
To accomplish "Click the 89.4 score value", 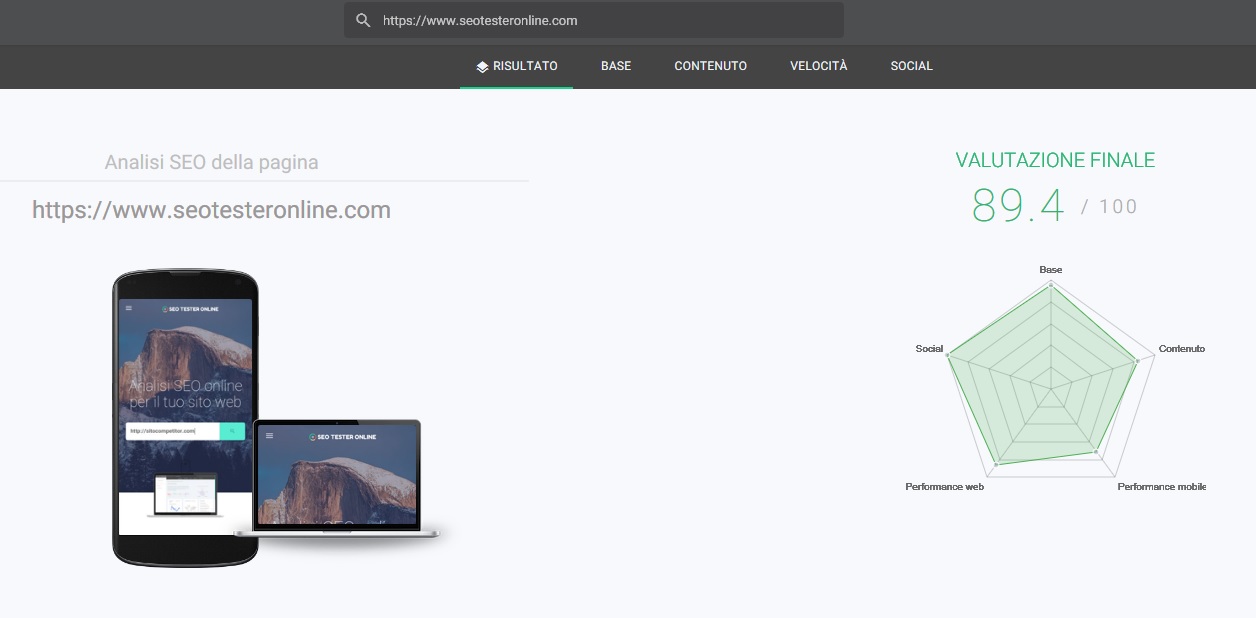I will pyautogui.click(x=1018, y=206).
